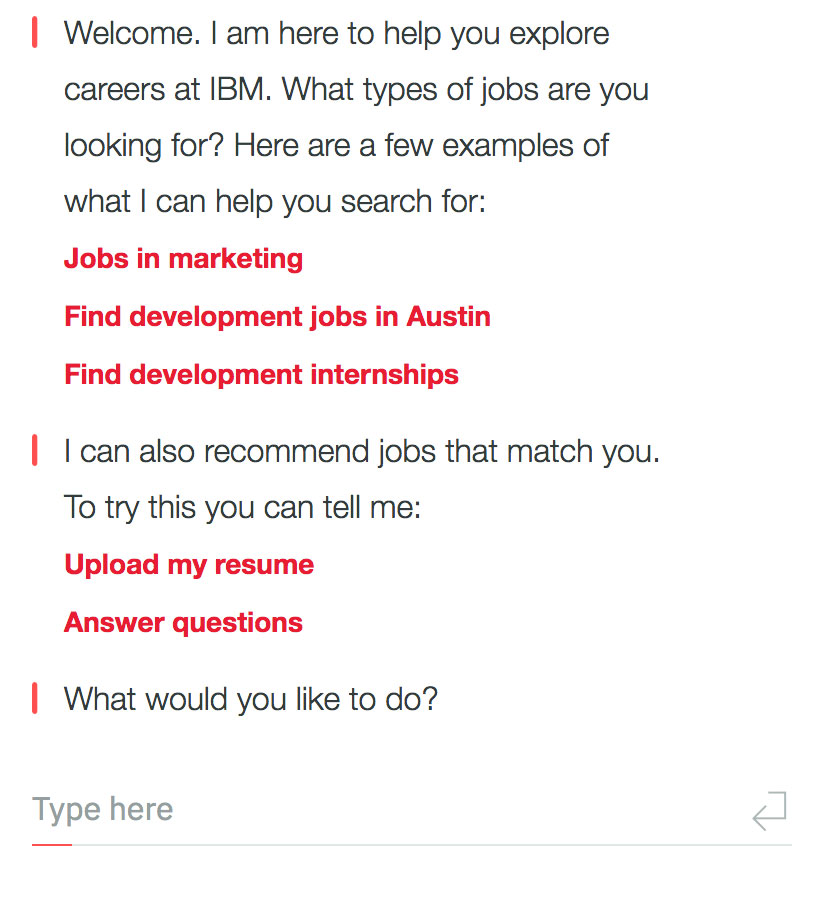Click red marker beside recommend jobs message

pos(35,451)
